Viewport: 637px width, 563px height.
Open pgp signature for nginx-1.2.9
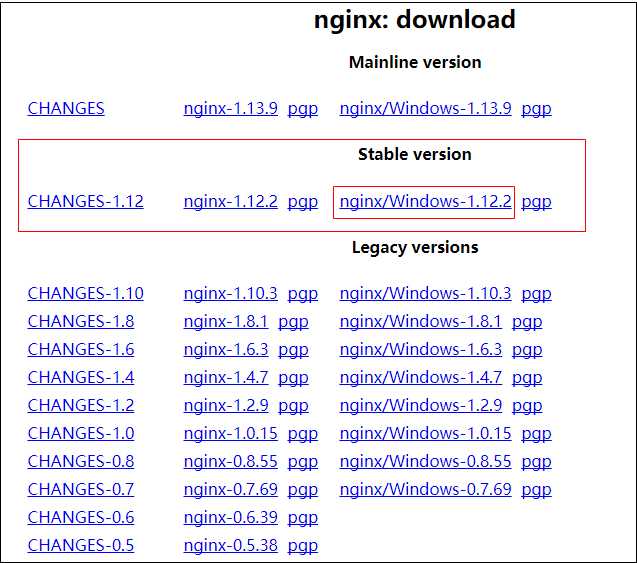293,406
